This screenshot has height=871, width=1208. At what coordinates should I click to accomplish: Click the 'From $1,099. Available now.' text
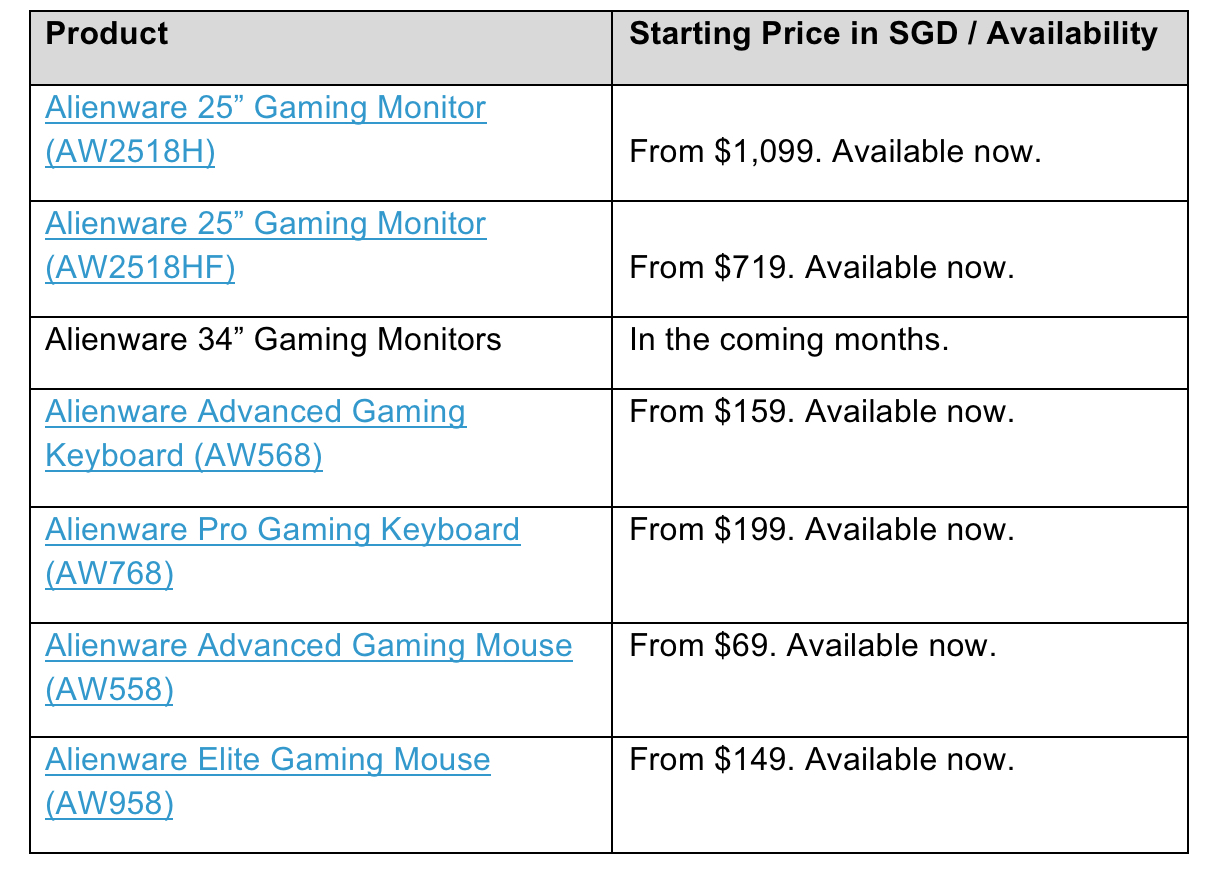[836, 153]
